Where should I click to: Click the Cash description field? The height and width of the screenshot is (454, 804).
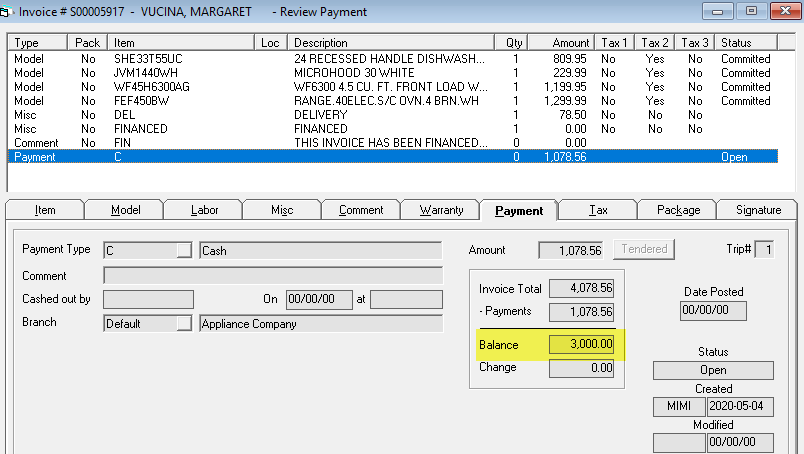pos(320,250)
